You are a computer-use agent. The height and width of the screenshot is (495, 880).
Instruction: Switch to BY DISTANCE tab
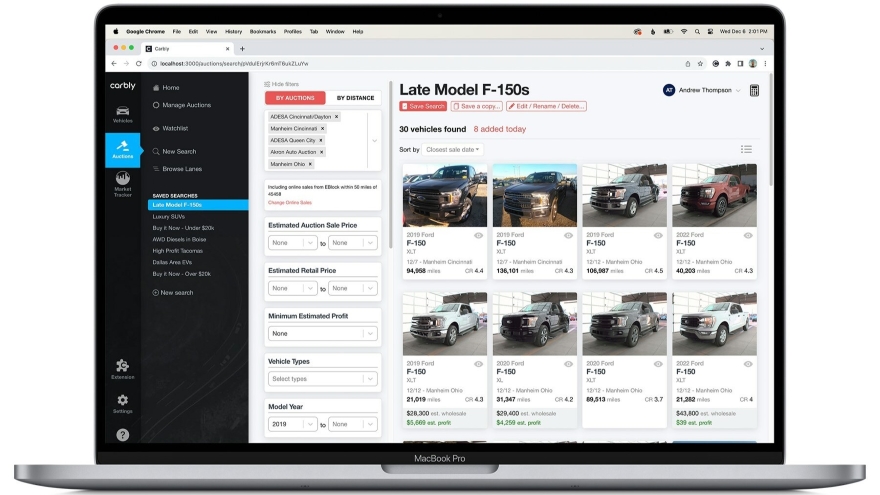(355, 98)
